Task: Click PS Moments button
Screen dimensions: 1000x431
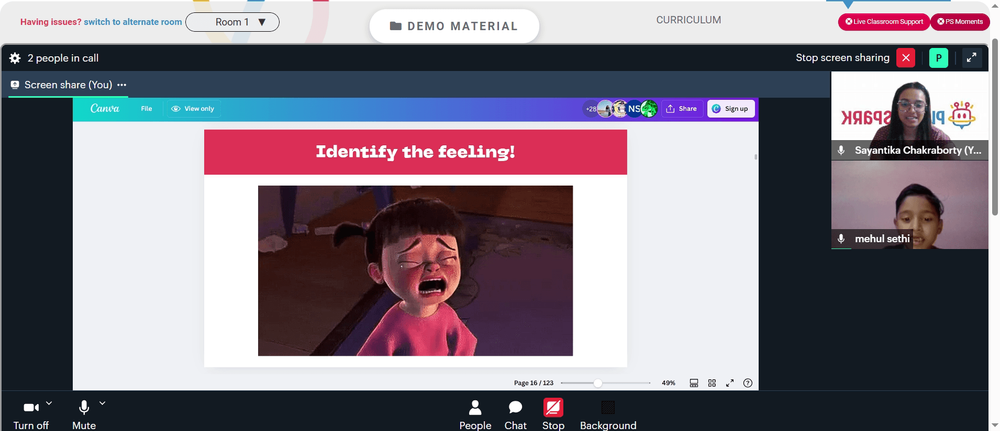Action: [x=960, y=22]
